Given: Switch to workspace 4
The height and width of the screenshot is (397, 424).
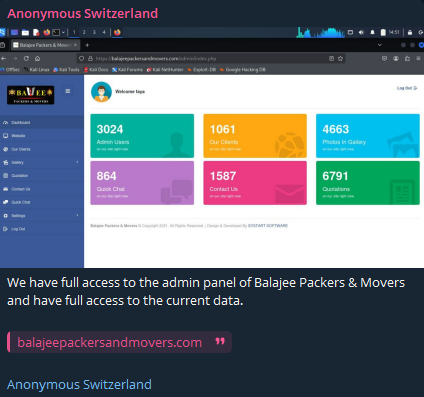Looking at the screenshot, I should [104, 32].
